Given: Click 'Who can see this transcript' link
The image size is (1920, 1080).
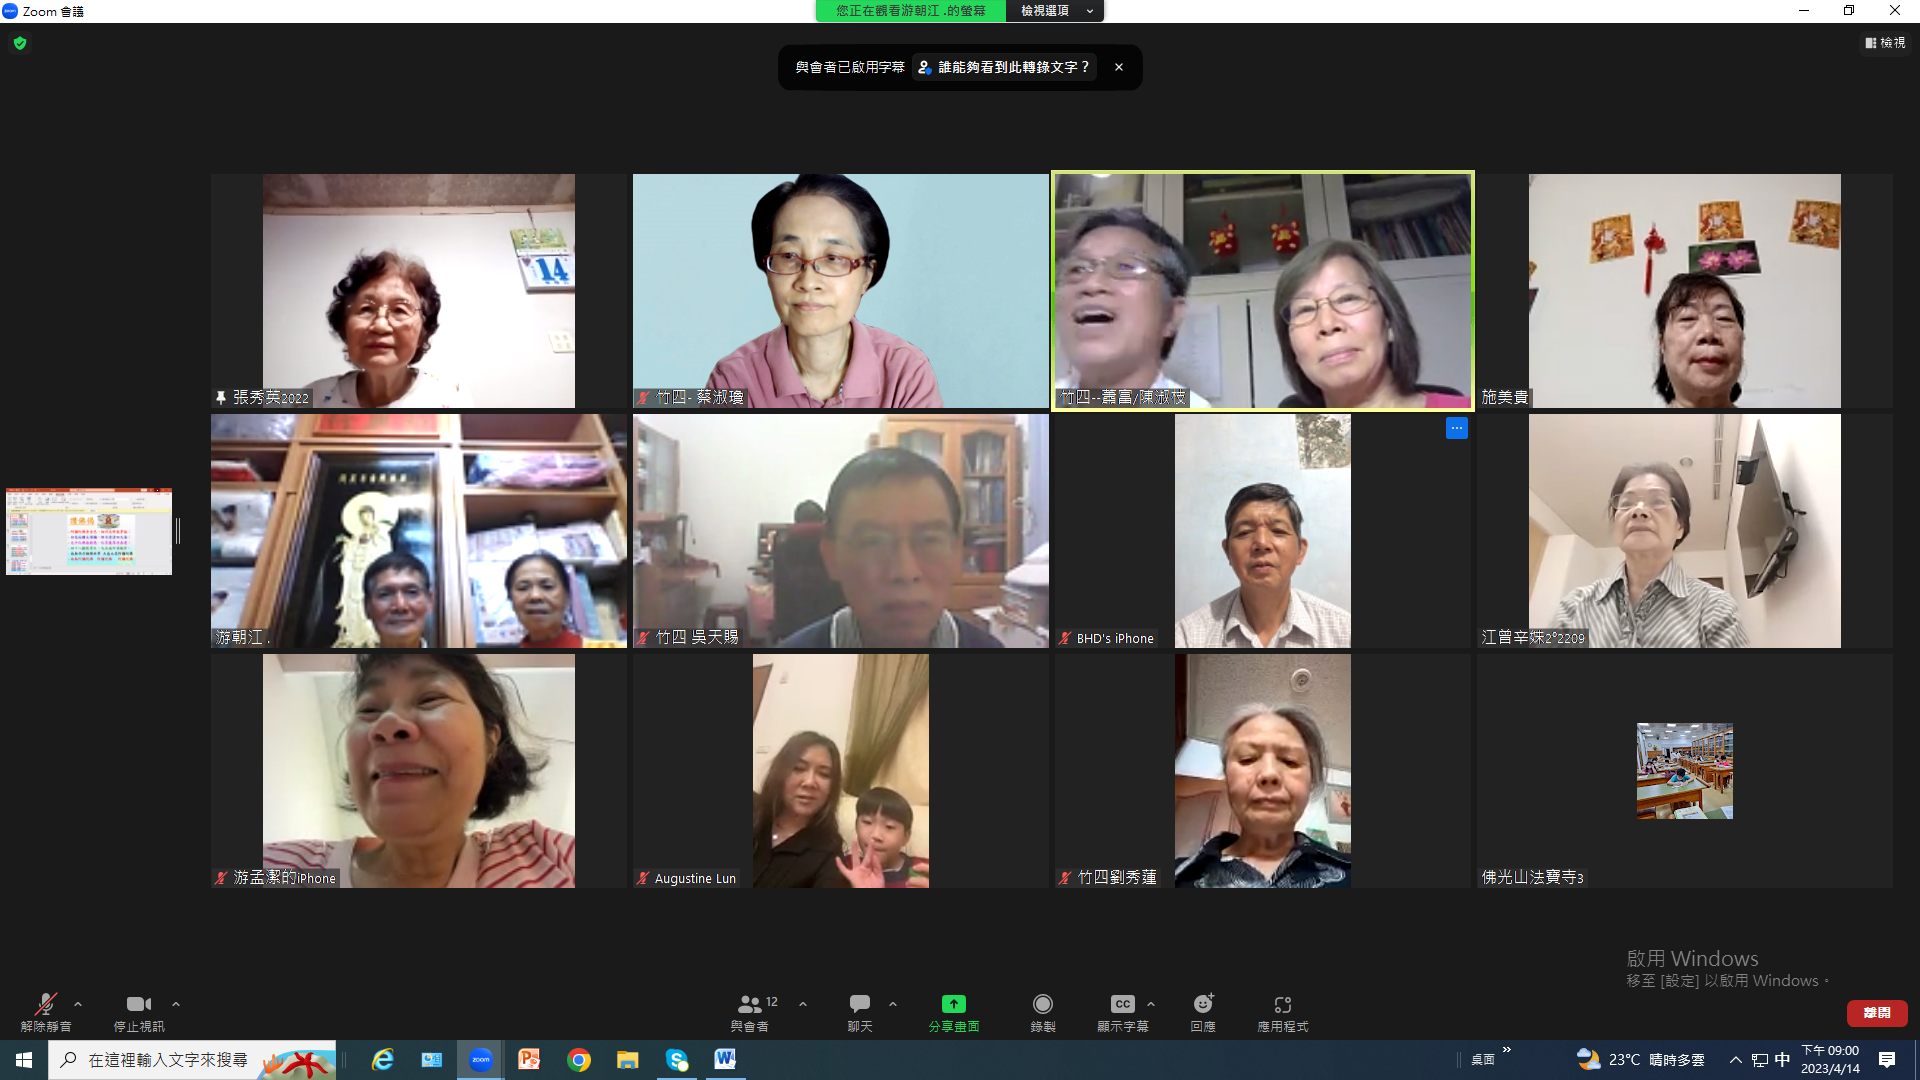Looking at the screenshot, I should (x=1005, y=67).
